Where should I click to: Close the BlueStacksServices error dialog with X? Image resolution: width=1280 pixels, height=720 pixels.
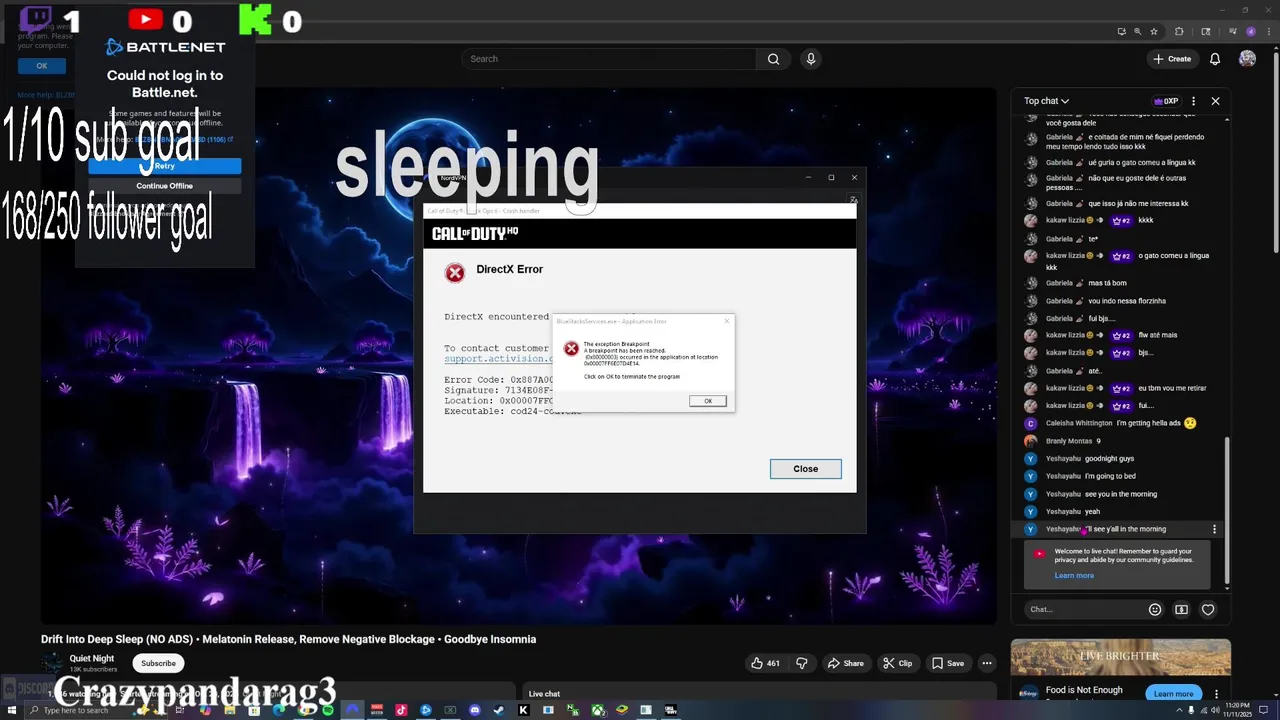coord(727,321)
